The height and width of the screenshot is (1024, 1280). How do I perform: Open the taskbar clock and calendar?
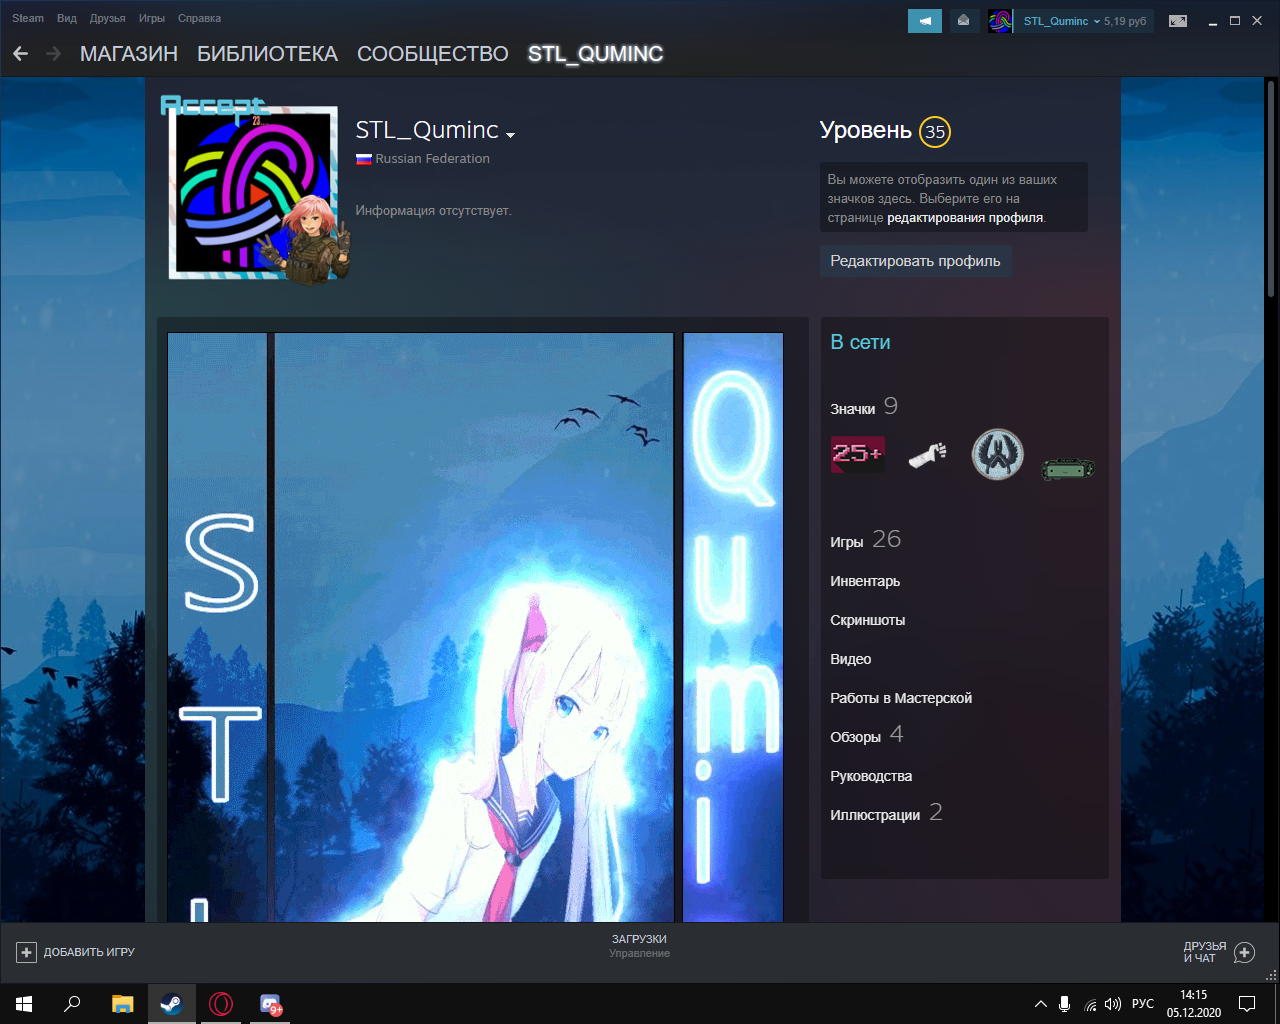click(1194, 1004)
